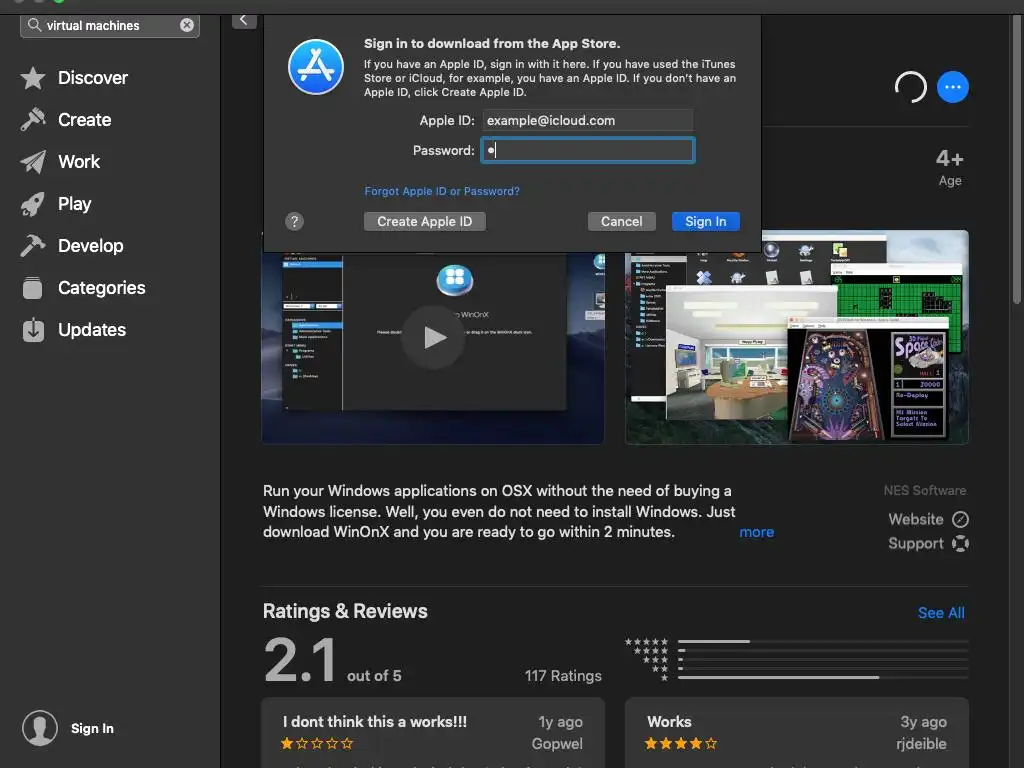Click the Website compass icon

[x=960, y=520]
